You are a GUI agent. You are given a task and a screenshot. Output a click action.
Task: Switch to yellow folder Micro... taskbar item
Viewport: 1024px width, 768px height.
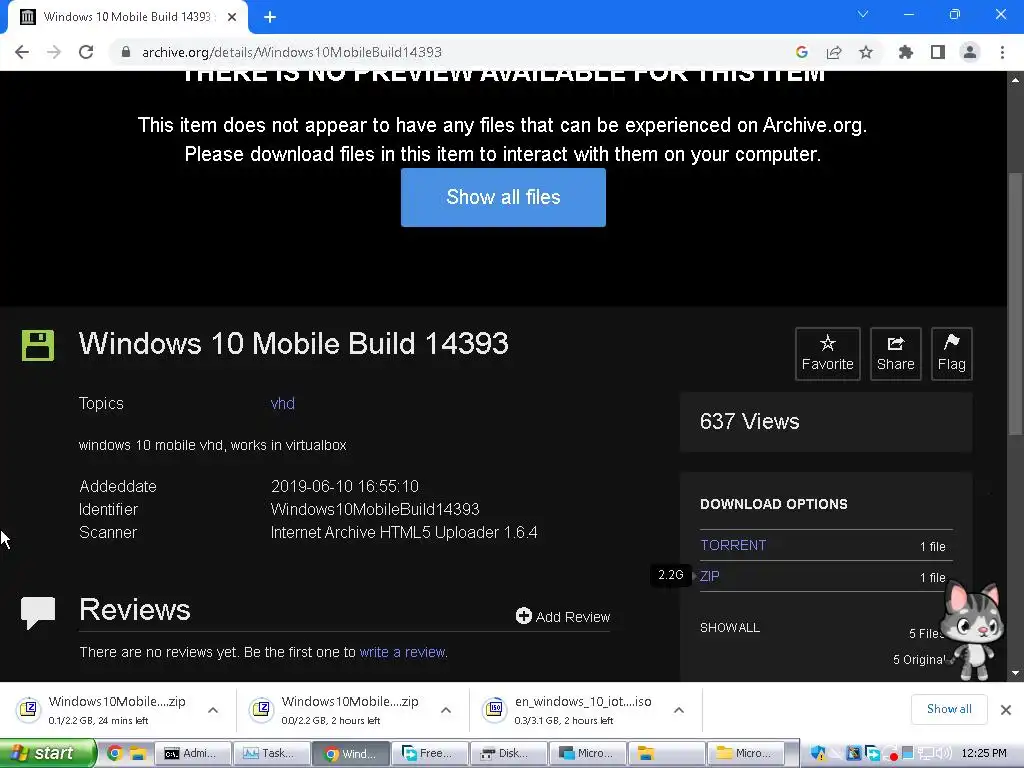point(745,753)
